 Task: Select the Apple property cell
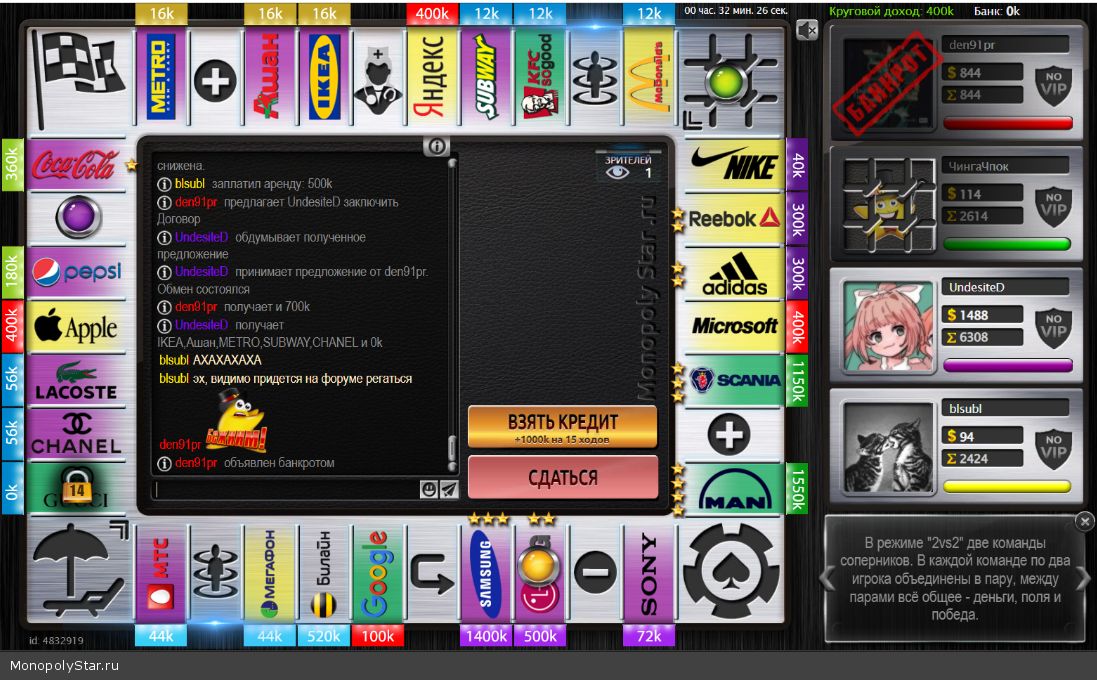pos(77,326)
